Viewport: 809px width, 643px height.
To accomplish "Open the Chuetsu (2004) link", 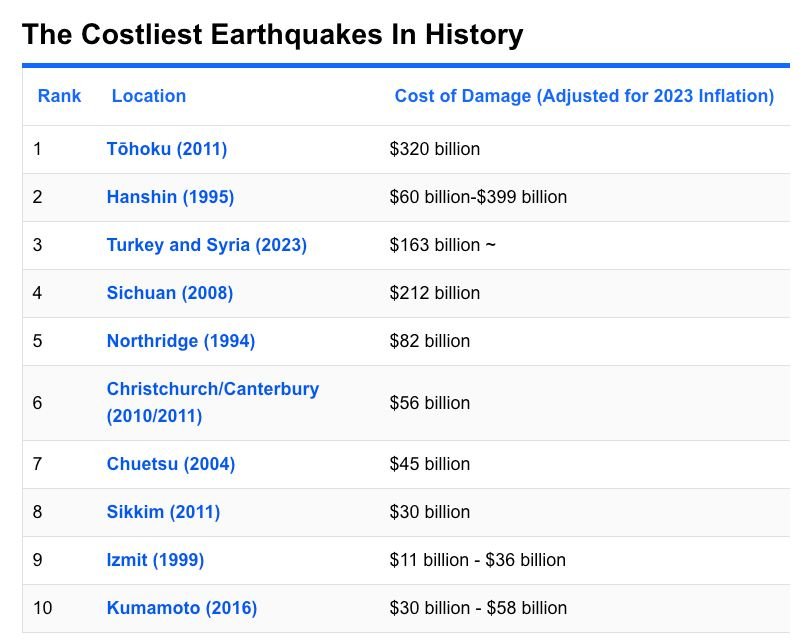I will (x=170, y=464).
